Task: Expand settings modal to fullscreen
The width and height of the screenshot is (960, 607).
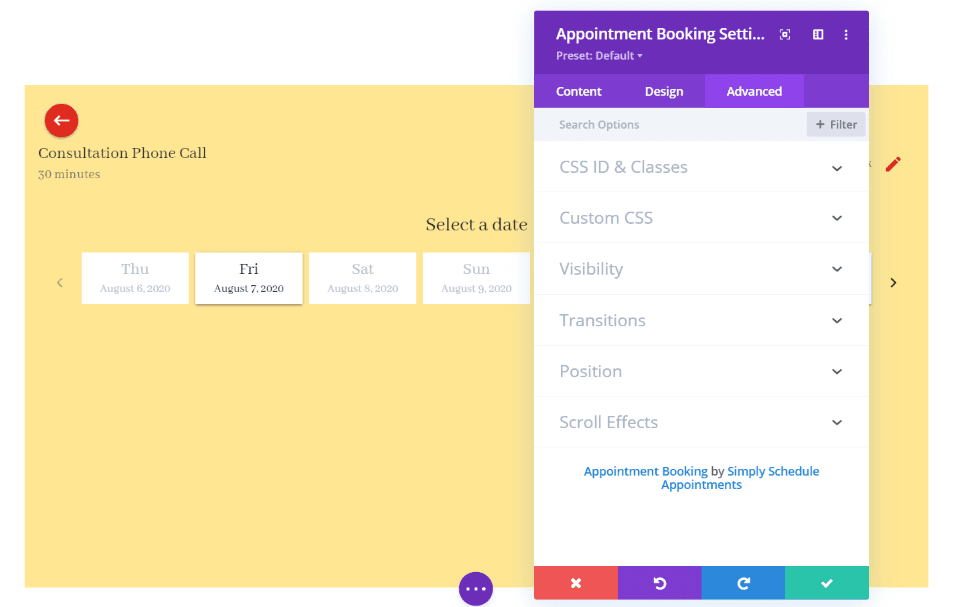Action: (785, 34)
